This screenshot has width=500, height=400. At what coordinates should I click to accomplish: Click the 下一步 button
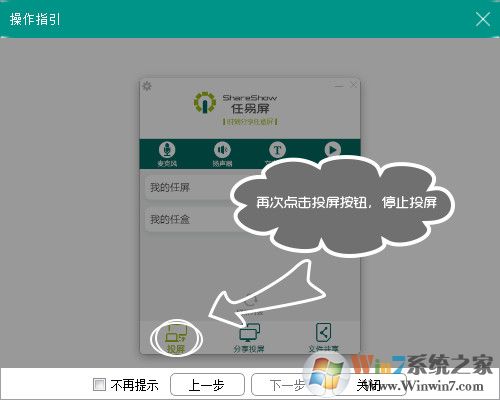coord(287,385)
